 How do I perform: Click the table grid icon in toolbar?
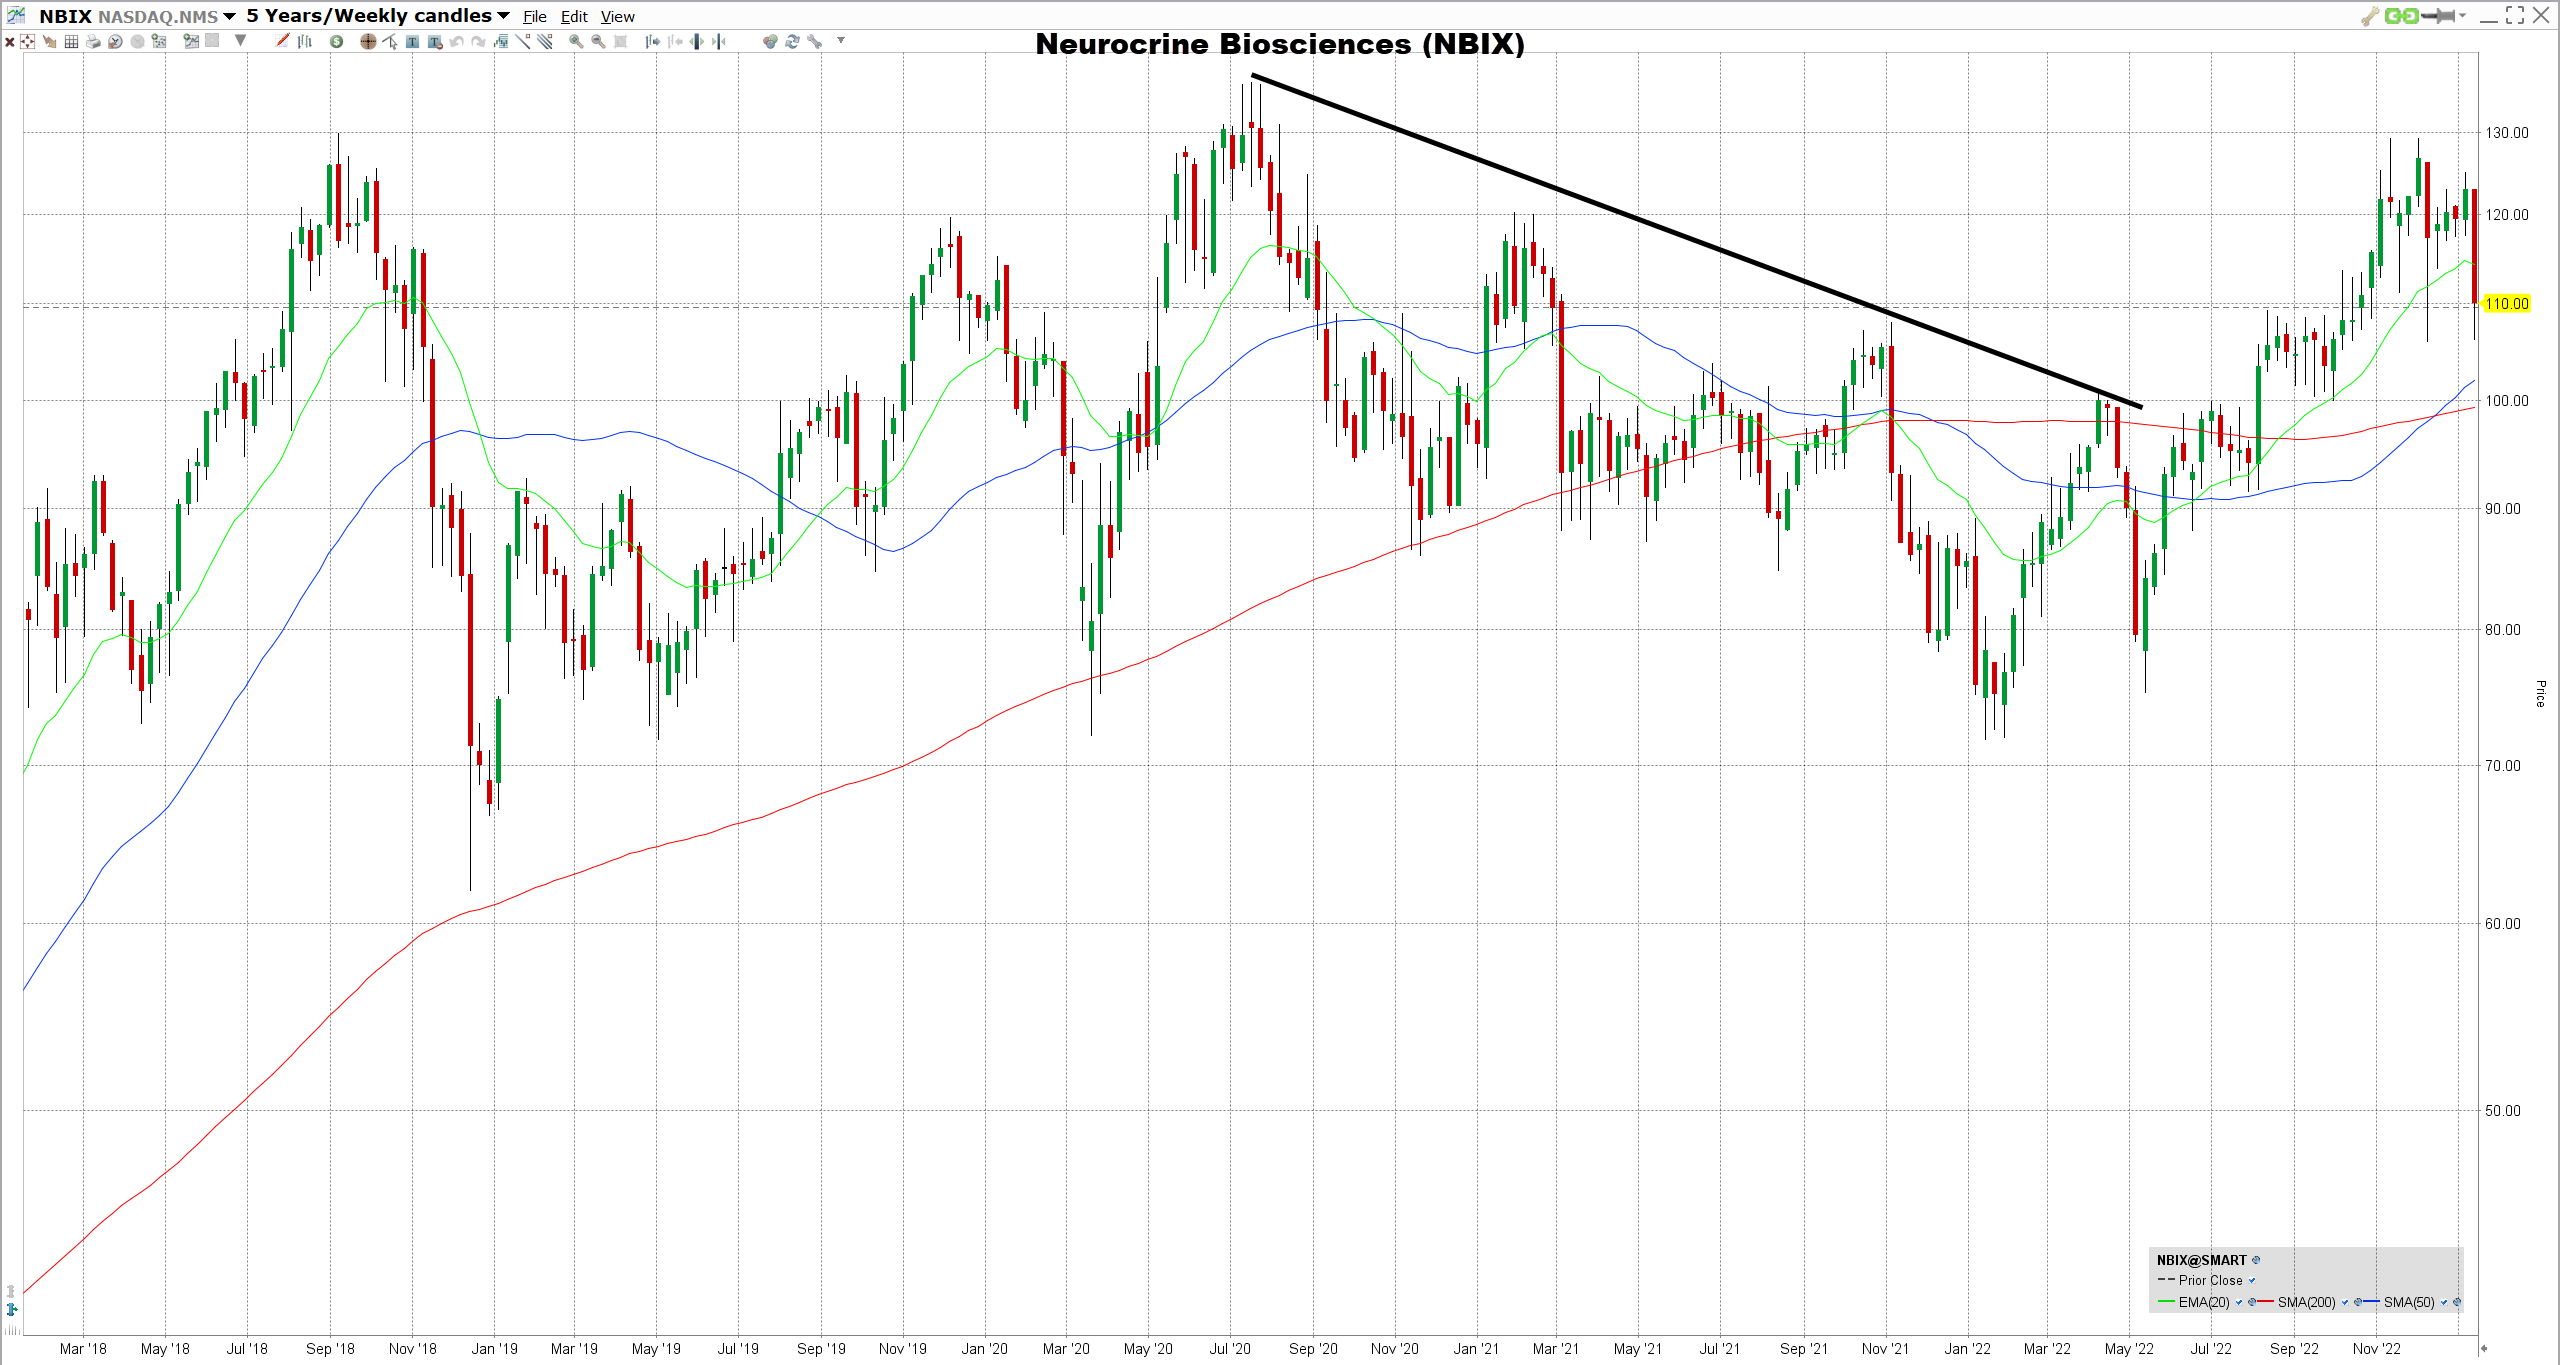coord(71,41)
